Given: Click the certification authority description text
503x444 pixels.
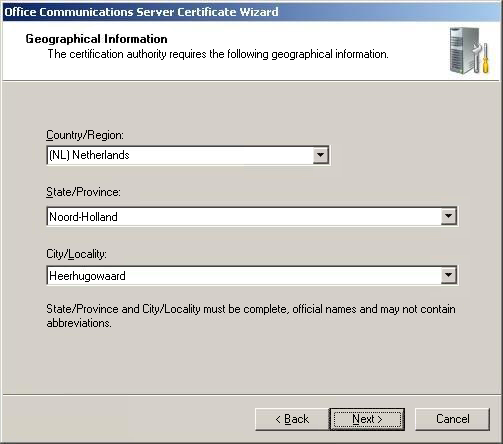Looking at the screenshot, I should coord(218,54).
